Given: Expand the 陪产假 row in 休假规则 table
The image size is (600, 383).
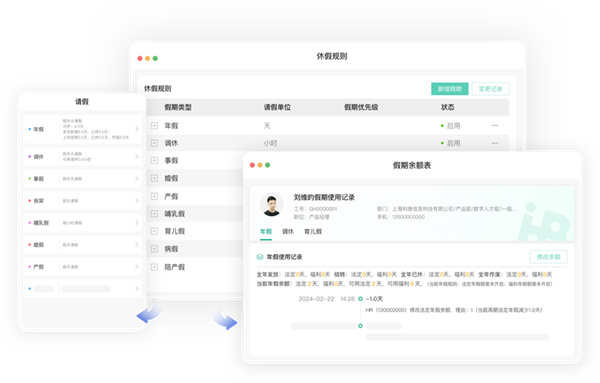Looking at the screenshot, I should pyautogui.click(x=154, y=267).
